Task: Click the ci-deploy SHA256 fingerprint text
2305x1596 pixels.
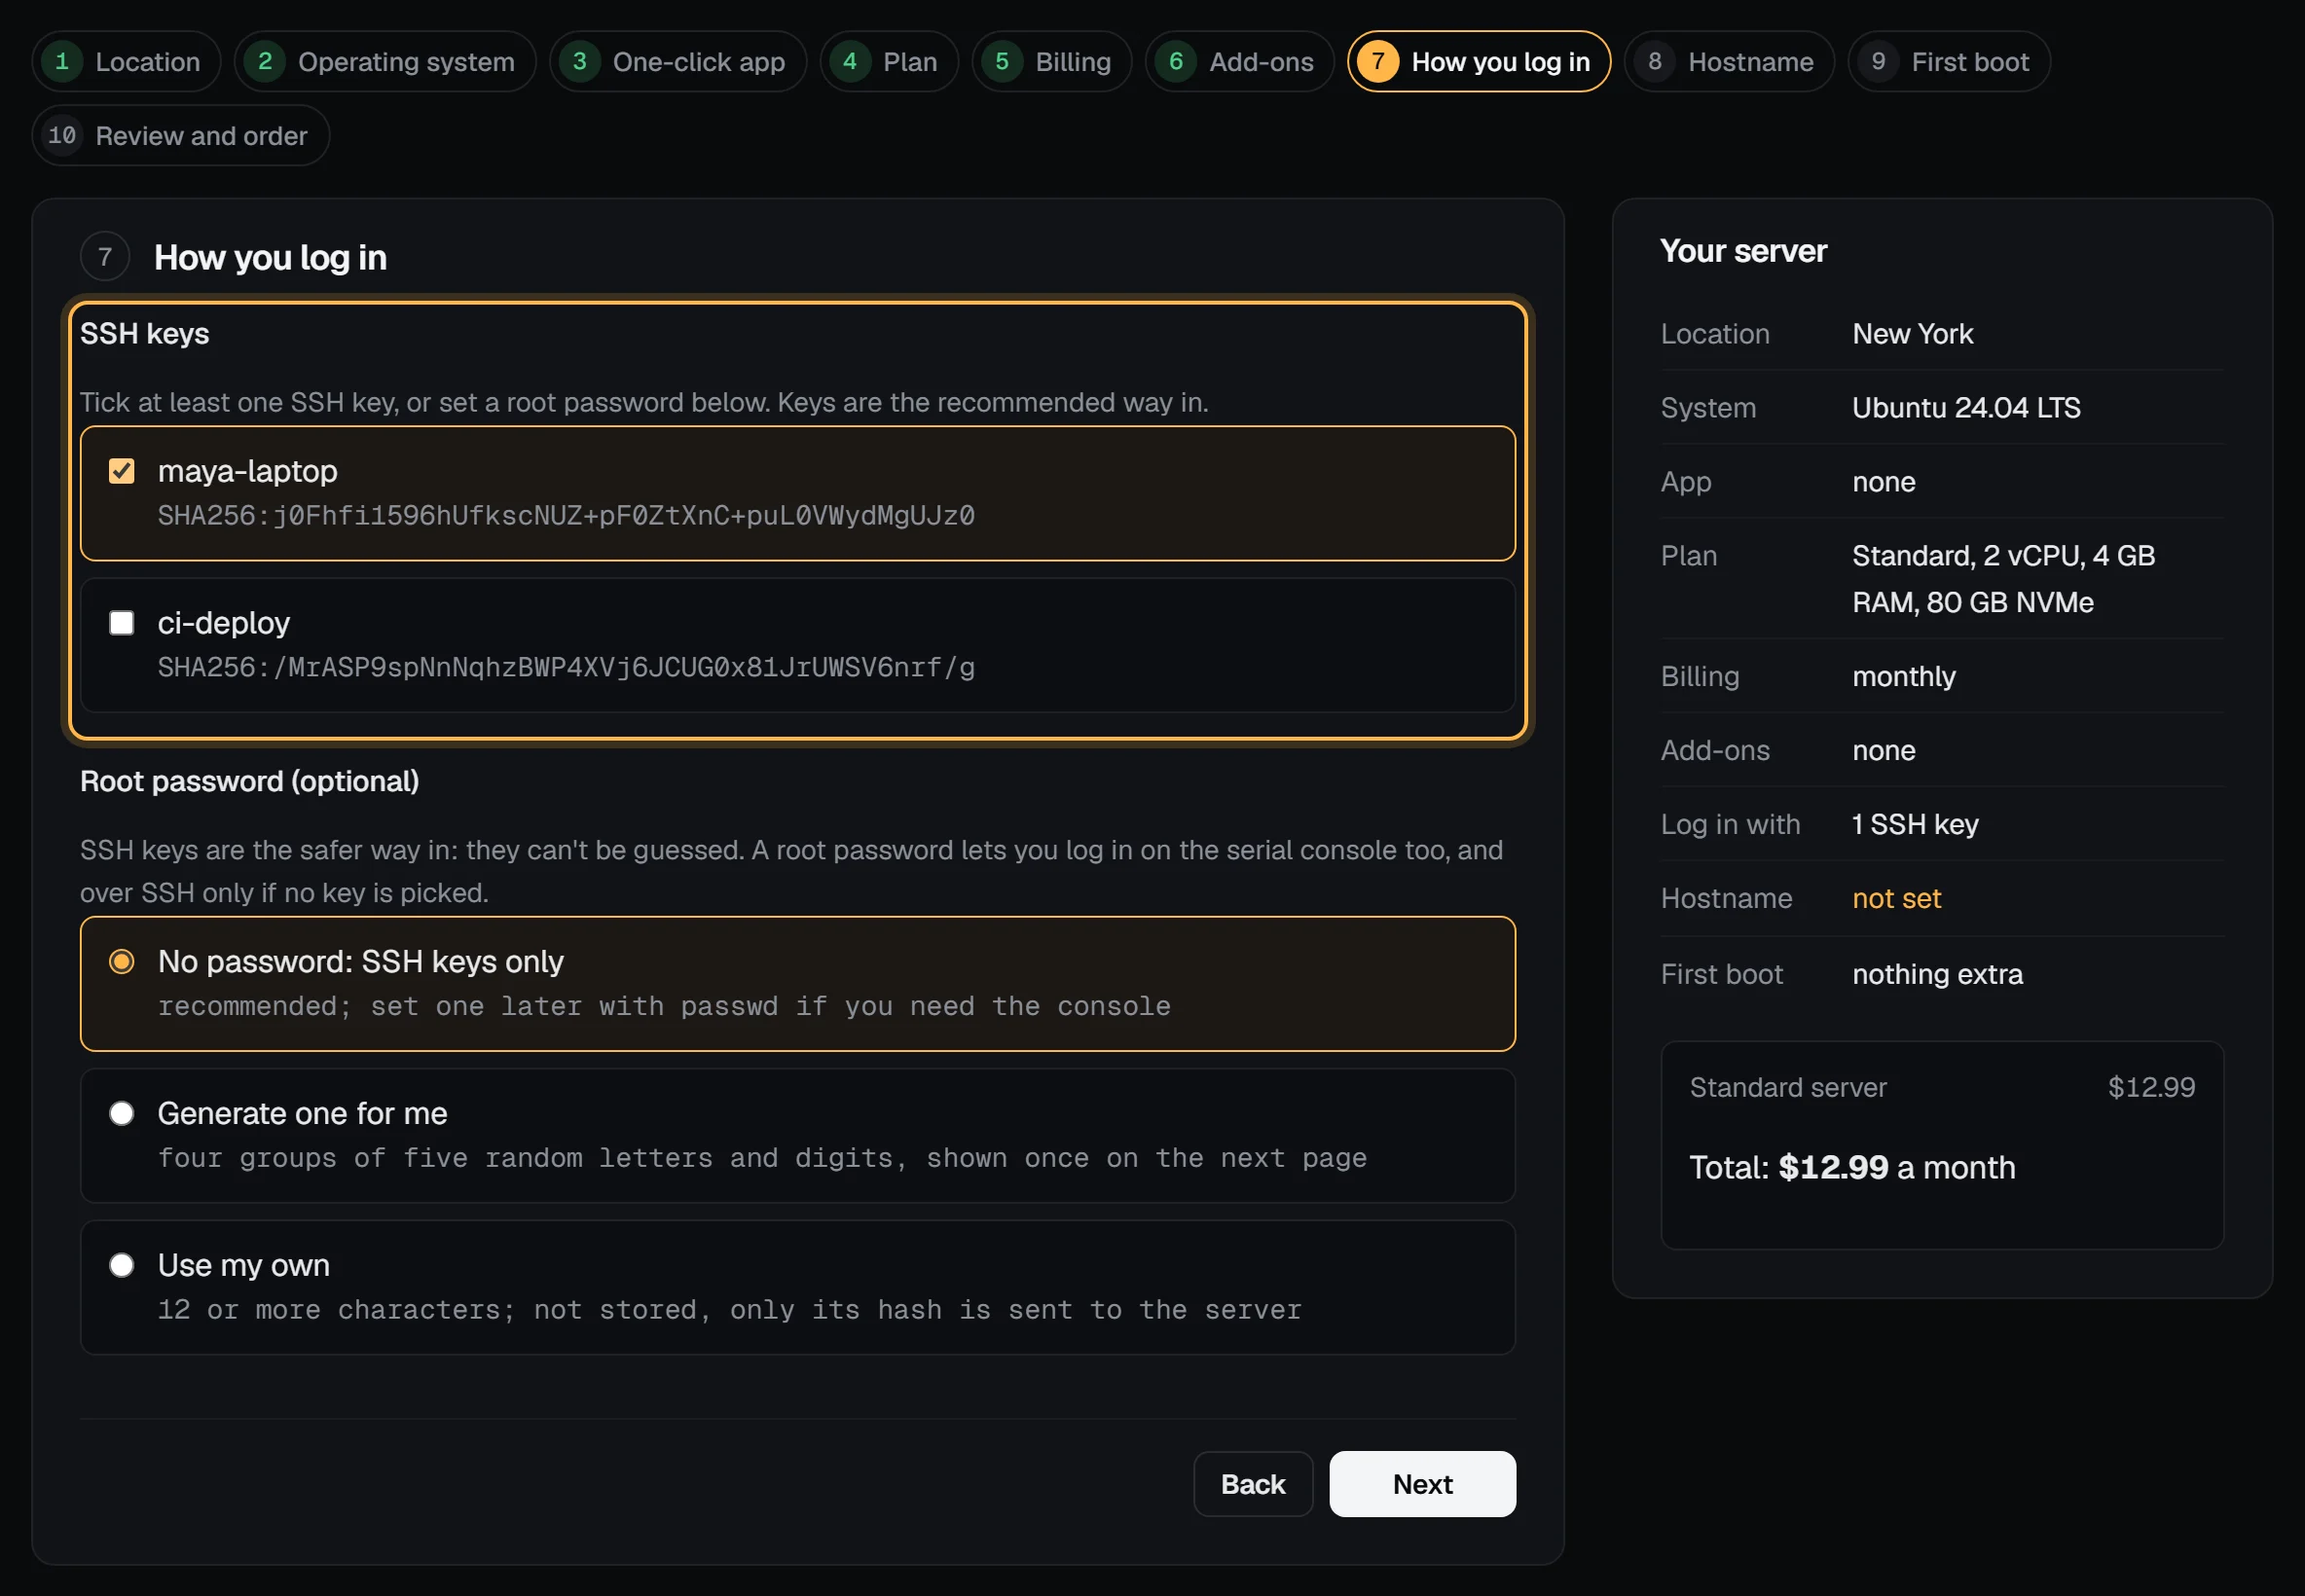Action: pyautogui.click(x=566, y=668)
